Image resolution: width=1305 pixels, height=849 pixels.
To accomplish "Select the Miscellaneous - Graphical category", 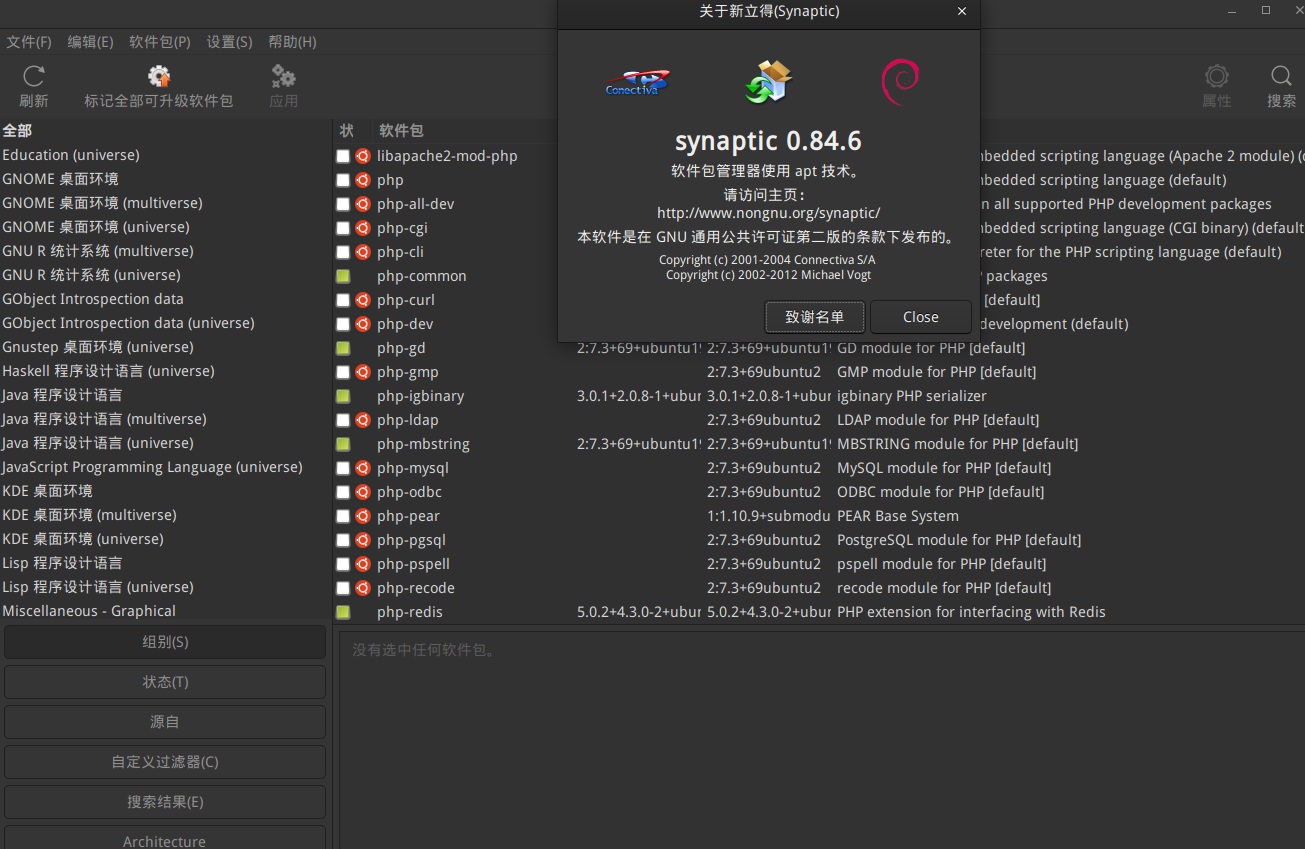I will [89, 611].
